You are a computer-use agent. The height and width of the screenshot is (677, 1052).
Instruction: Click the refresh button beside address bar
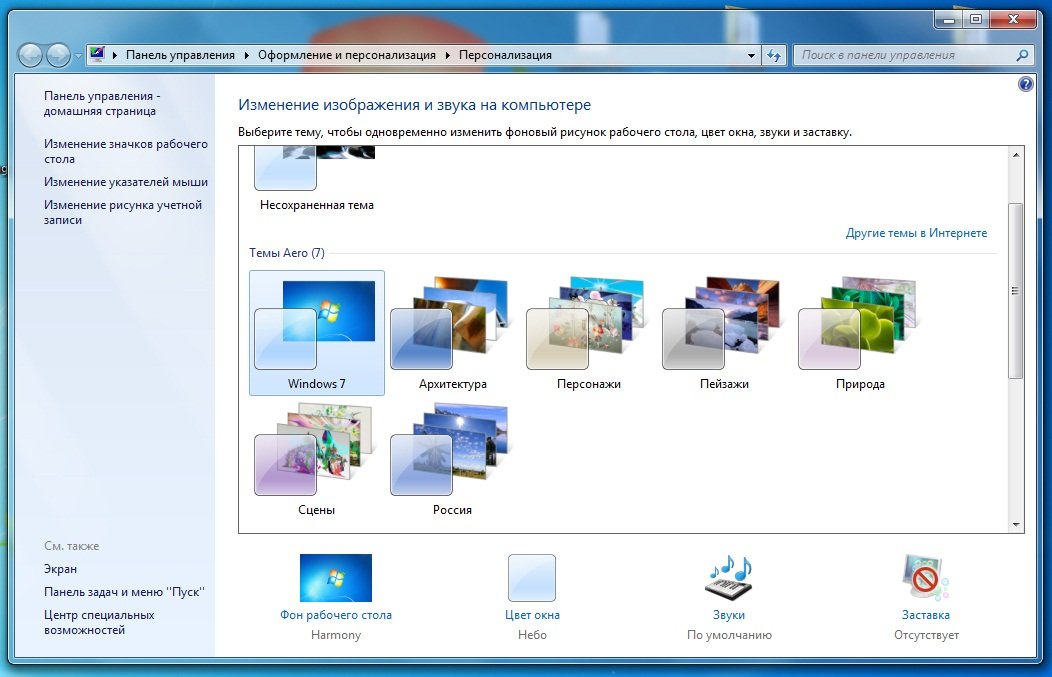[x=774, y=56]
